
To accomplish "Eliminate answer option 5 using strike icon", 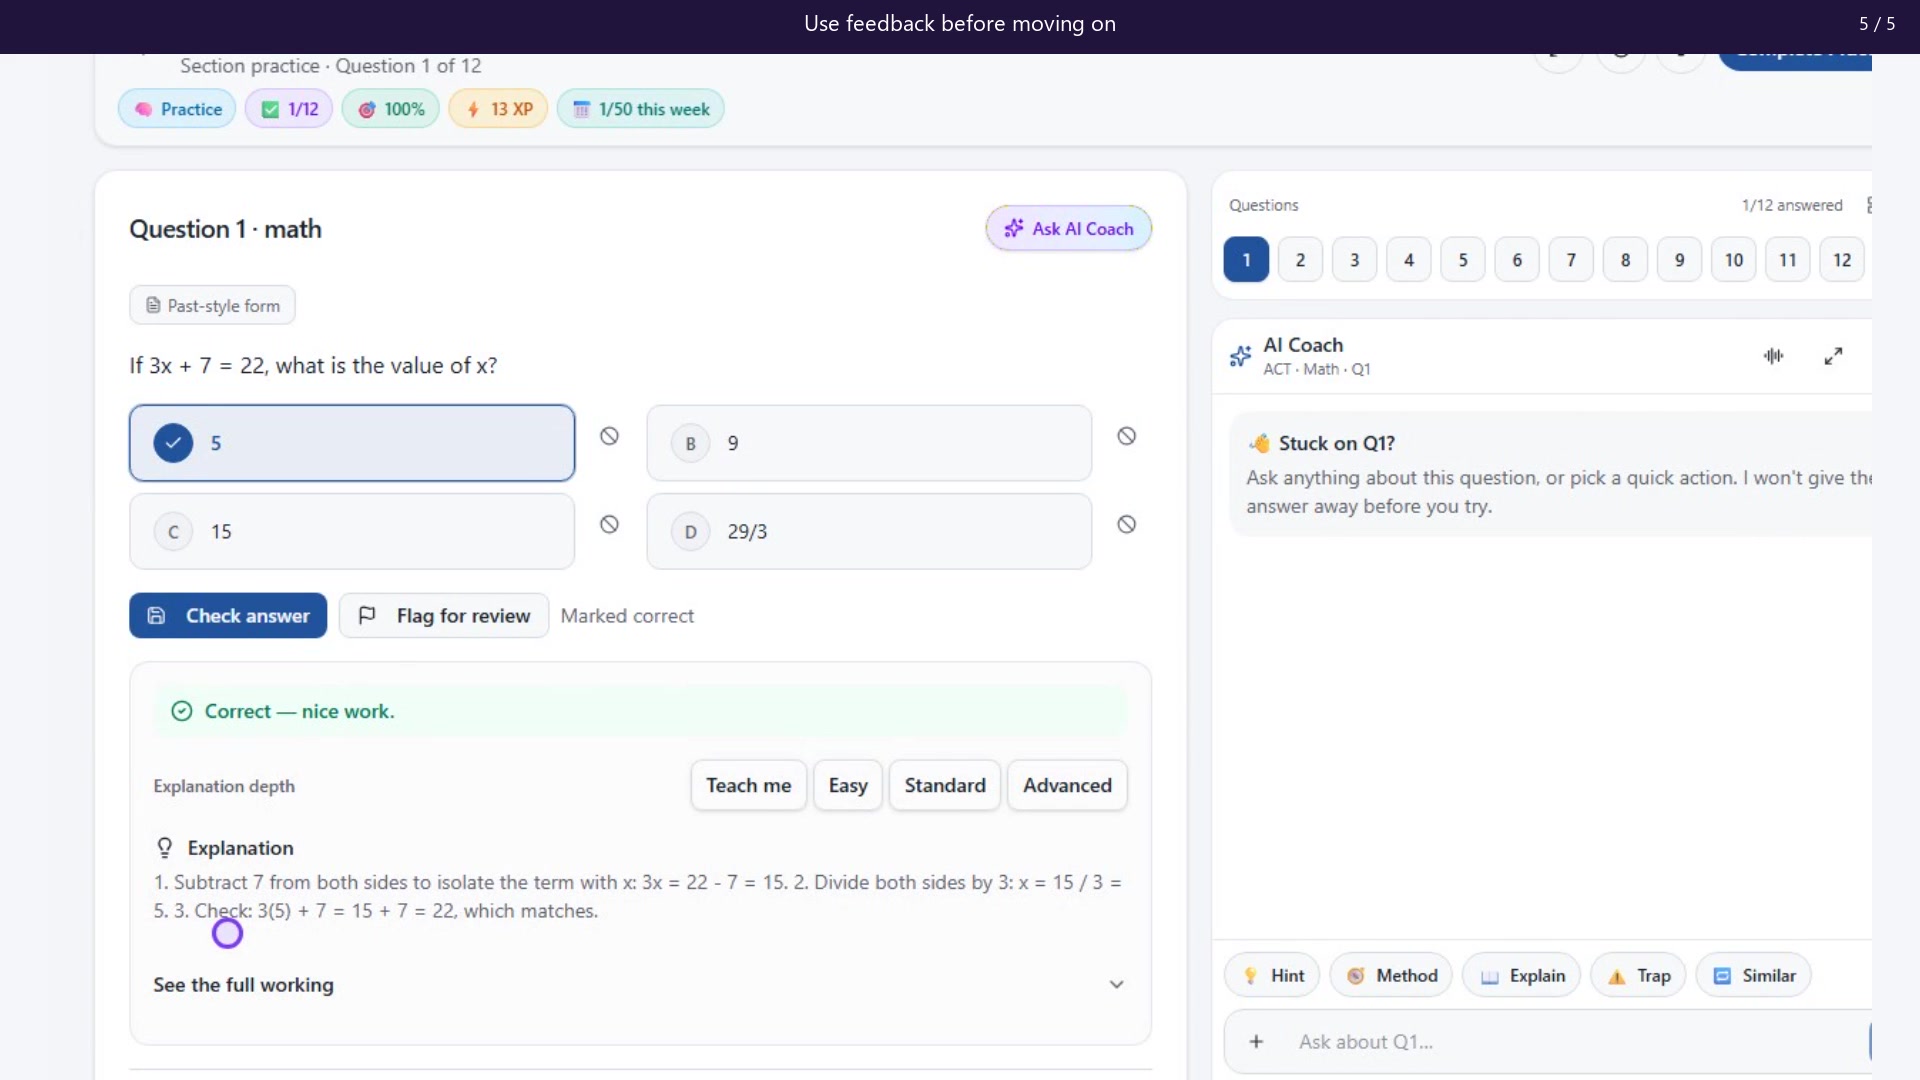I will pyautogui.click(x=609, y=436).
